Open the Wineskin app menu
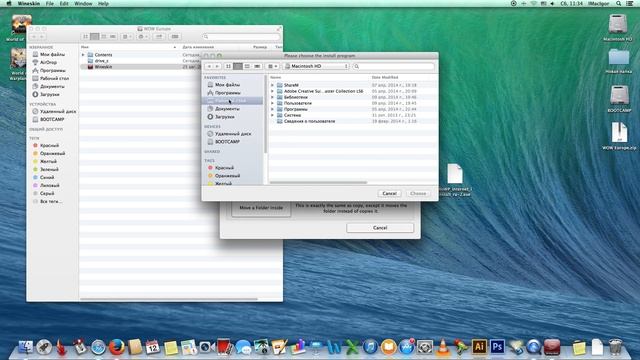640x360 pixels. pyautogui.click(x=29, y=3)
